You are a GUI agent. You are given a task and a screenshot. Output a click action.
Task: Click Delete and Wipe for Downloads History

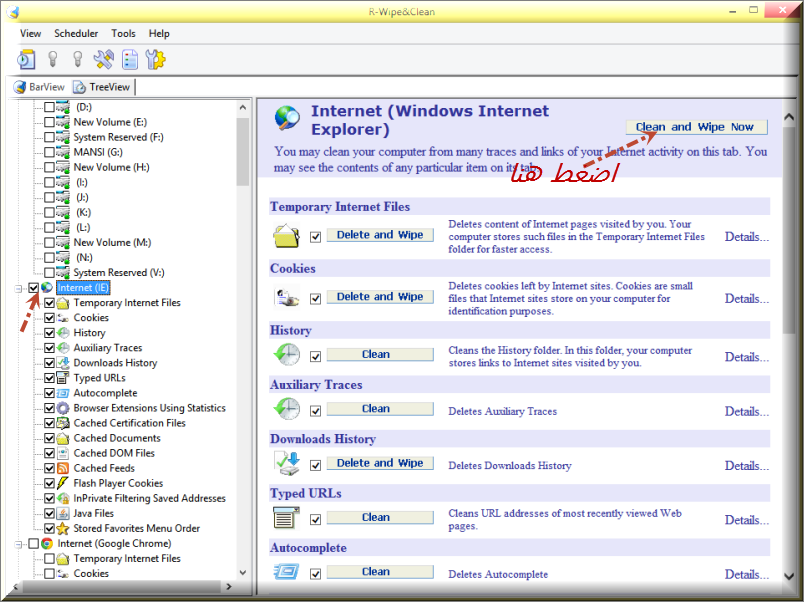[380, 463]
